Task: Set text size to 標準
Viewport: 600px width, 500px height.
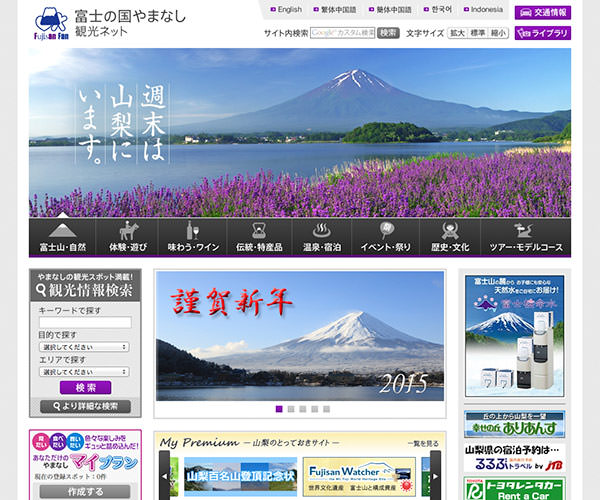Action: pyautogui.click(x=477, y=33)
